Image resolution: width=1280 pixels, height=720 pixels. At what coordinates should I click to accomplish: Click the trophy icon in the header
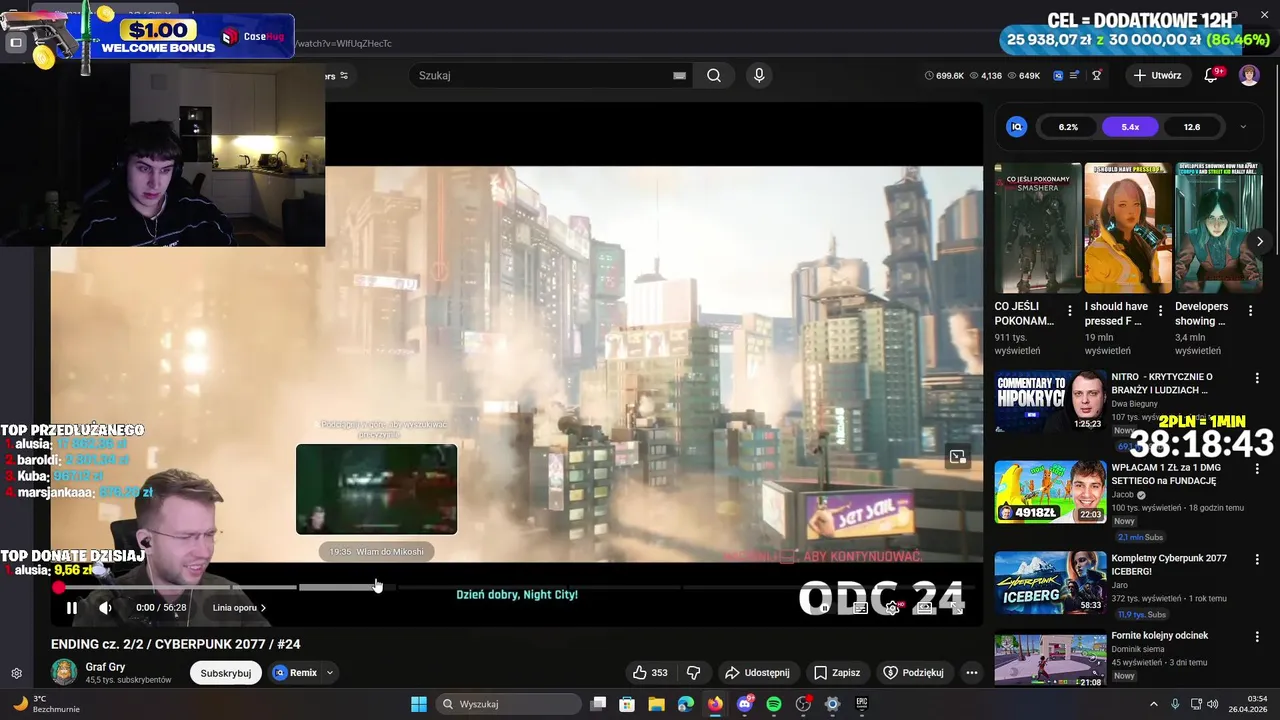1097,75
